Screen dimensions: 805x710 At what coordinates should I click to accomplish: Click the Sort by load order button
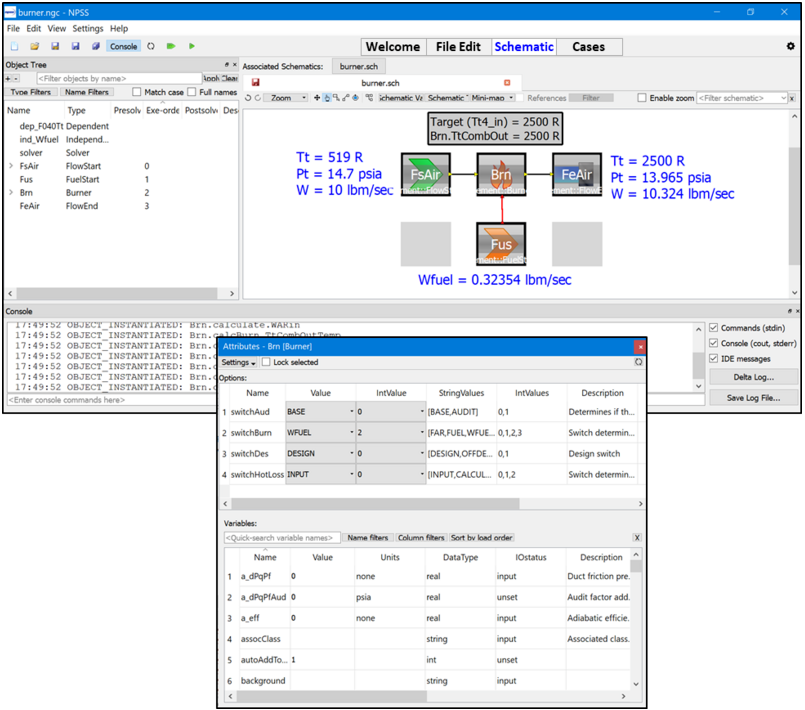pyautogui.click(x=482, y=538)
